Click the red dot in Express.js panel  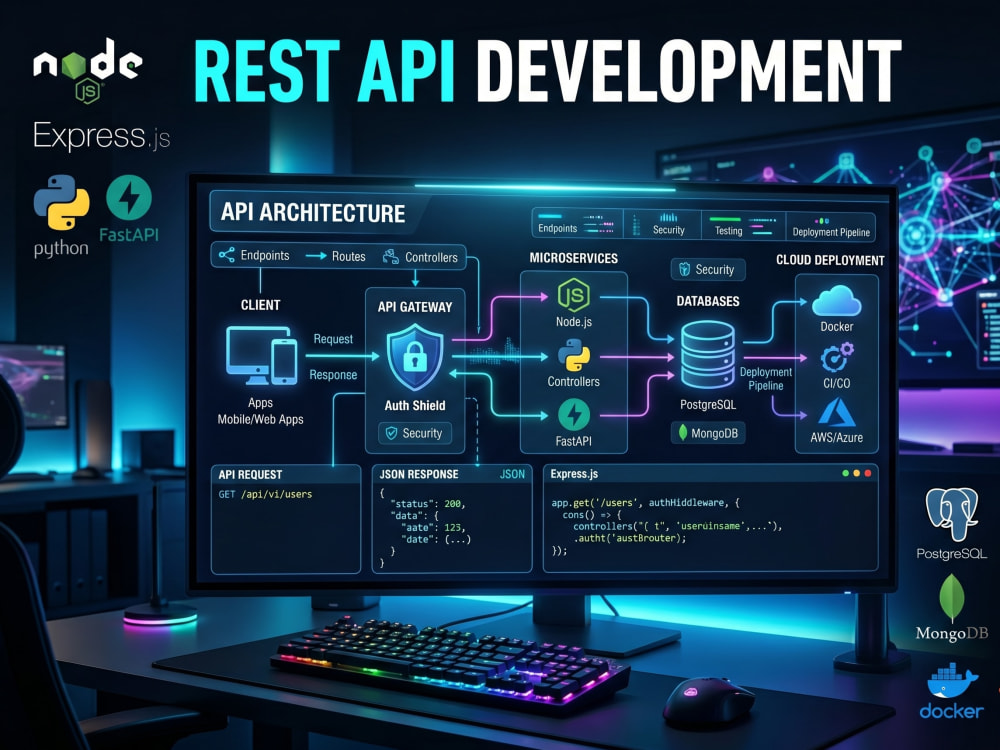click(867, 473)
